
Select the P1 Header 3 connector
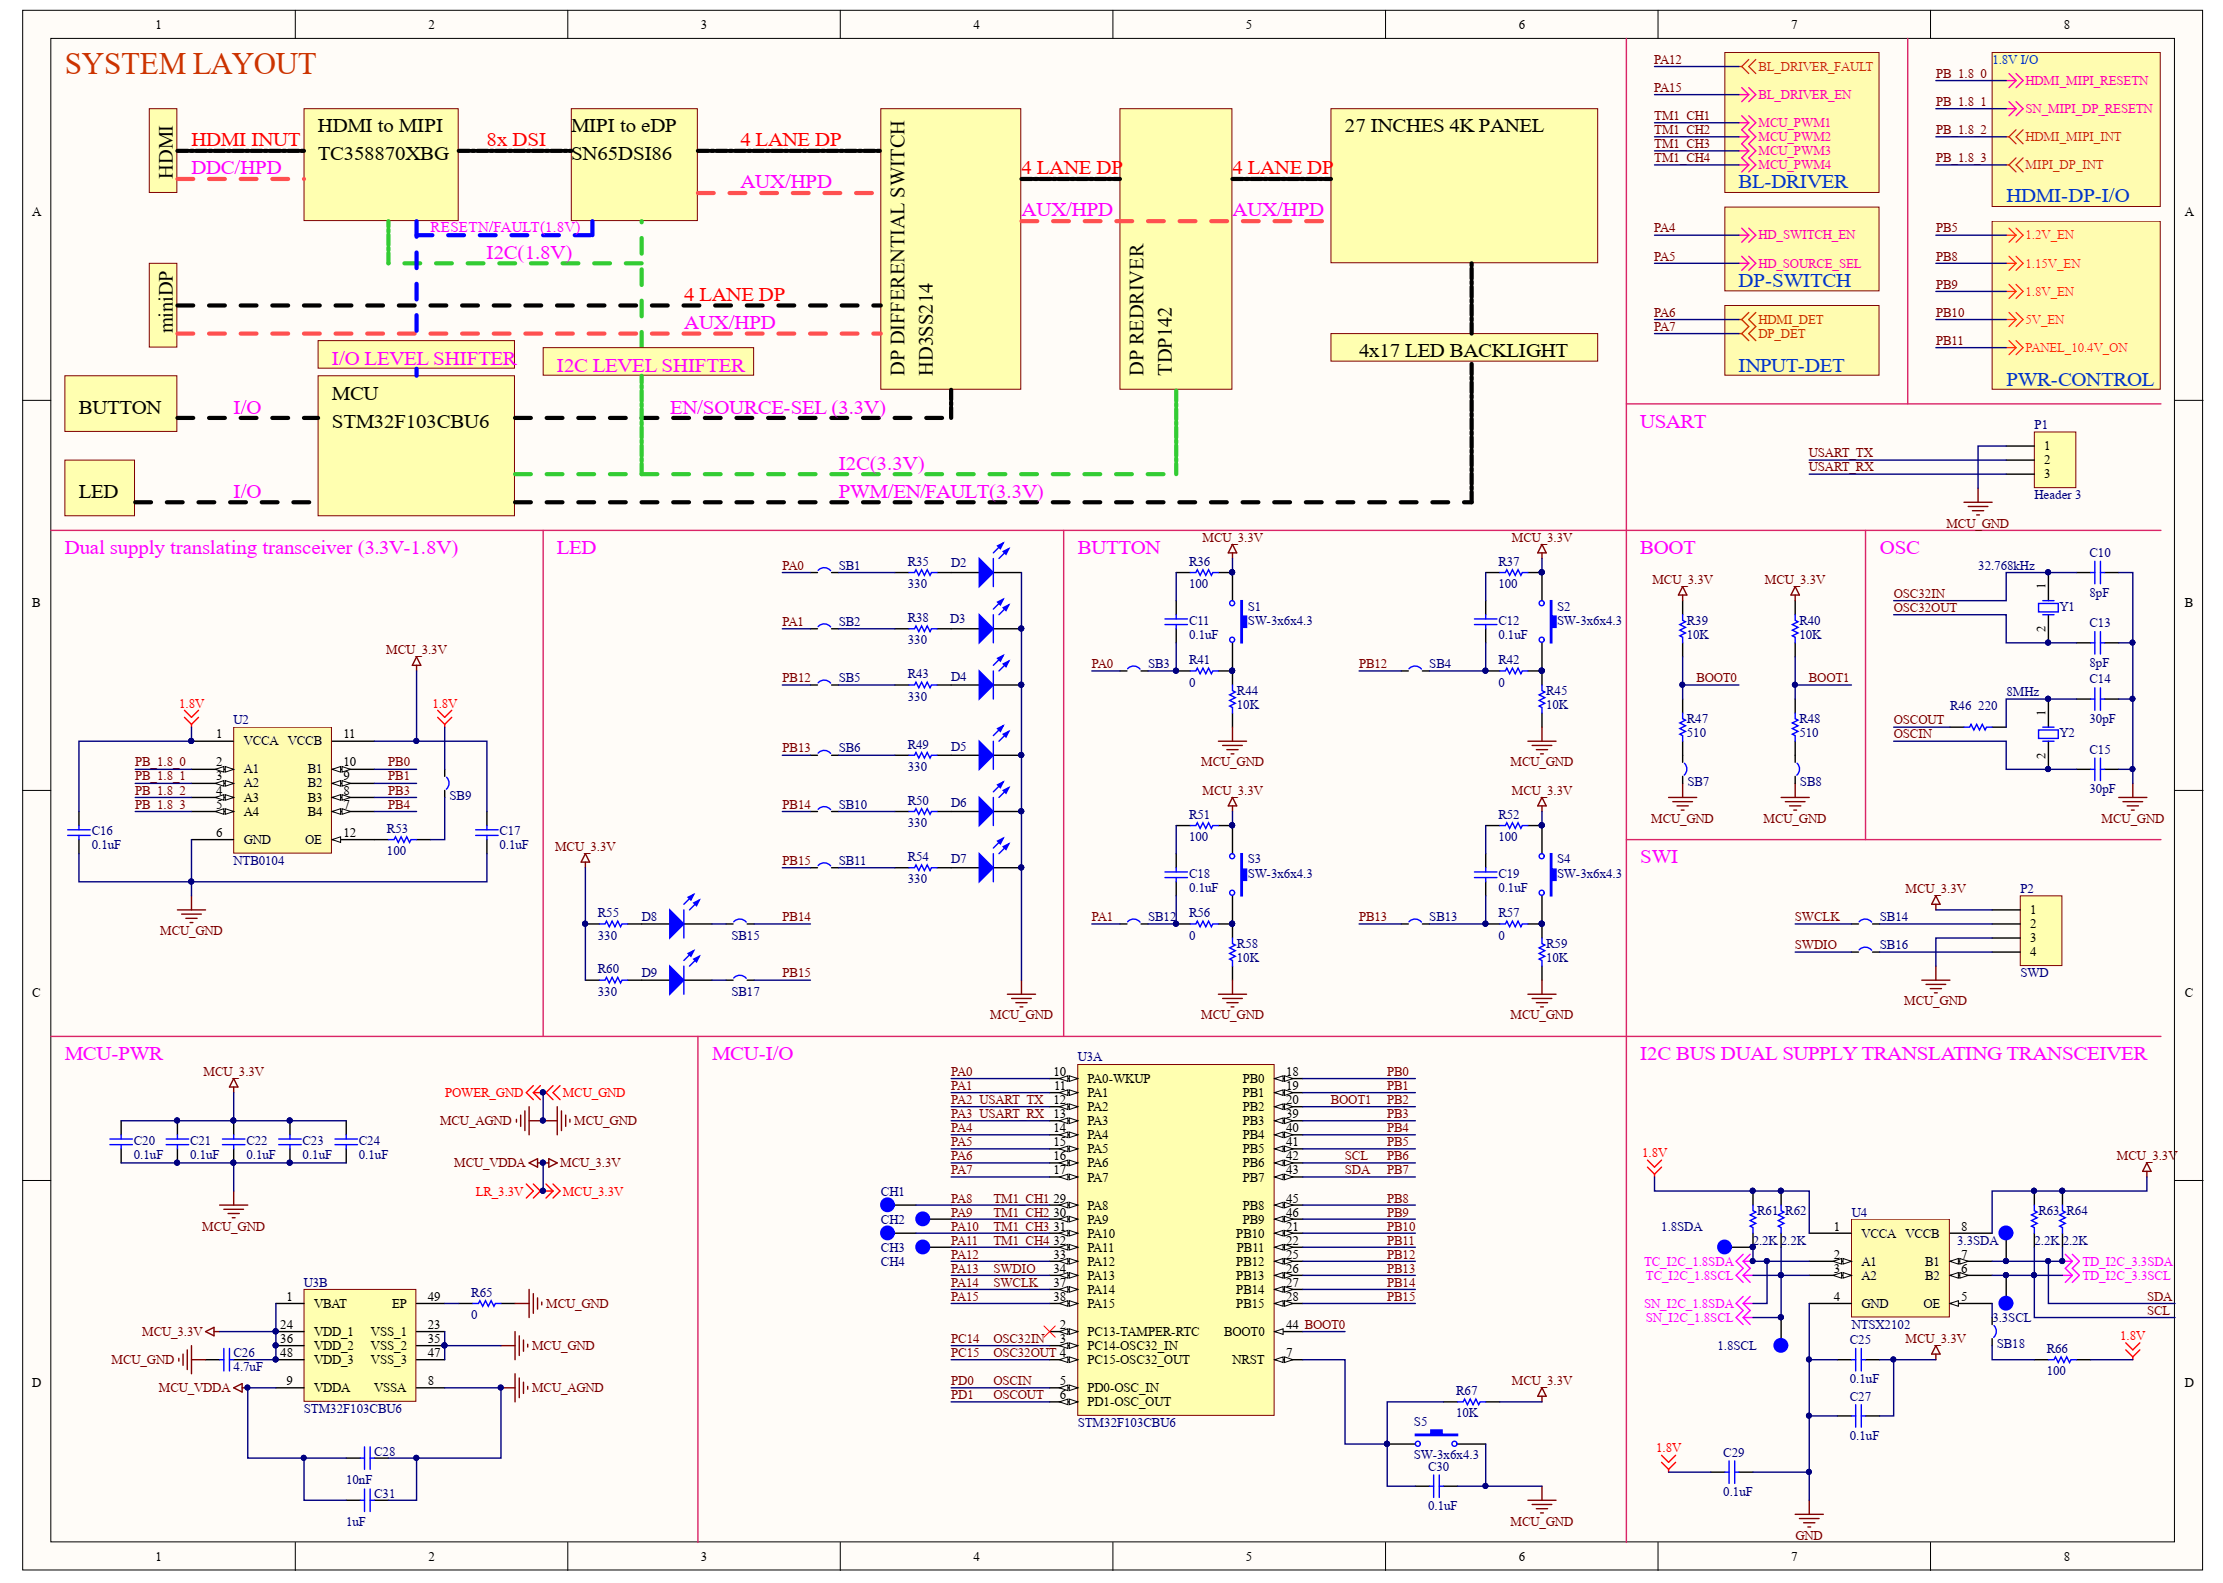pos(2054,459)
